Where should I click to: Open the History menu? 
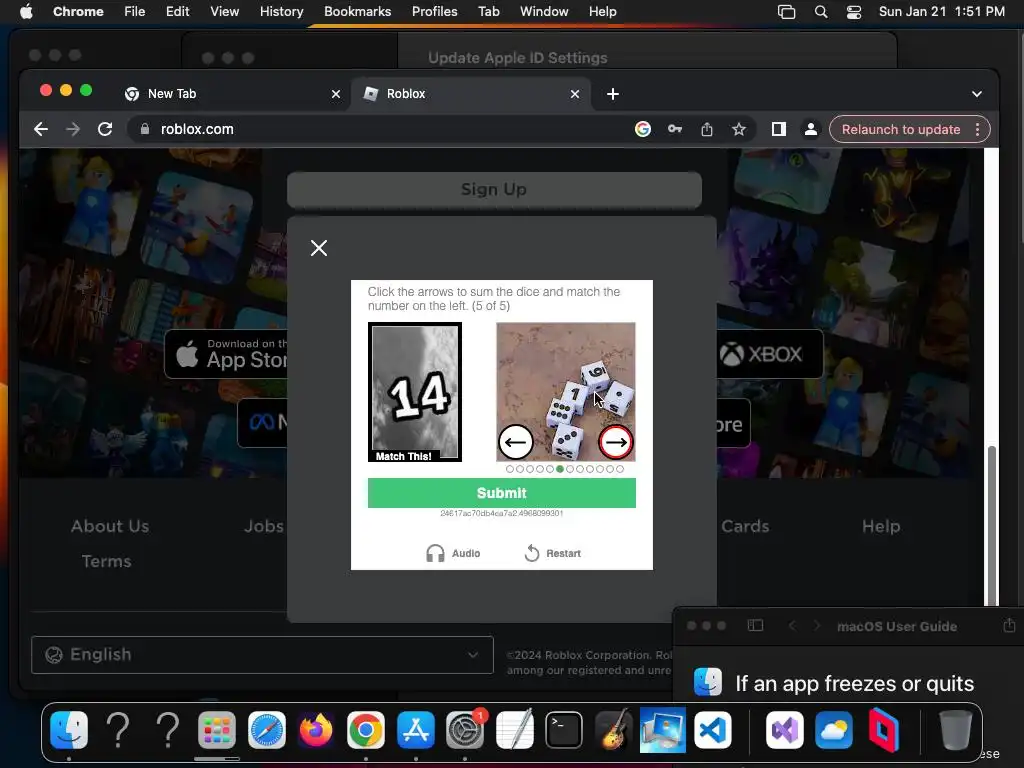[281, 12]
